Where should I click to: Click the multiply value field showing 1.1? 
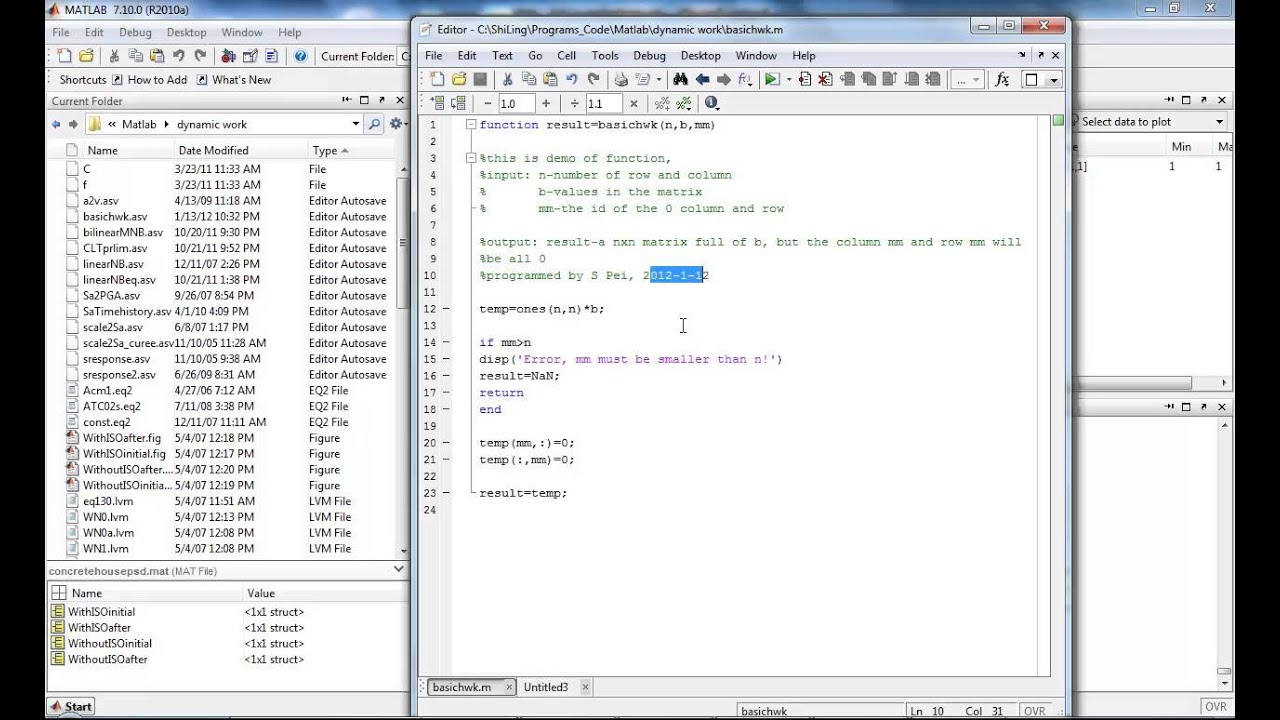[x=604, y=103]
